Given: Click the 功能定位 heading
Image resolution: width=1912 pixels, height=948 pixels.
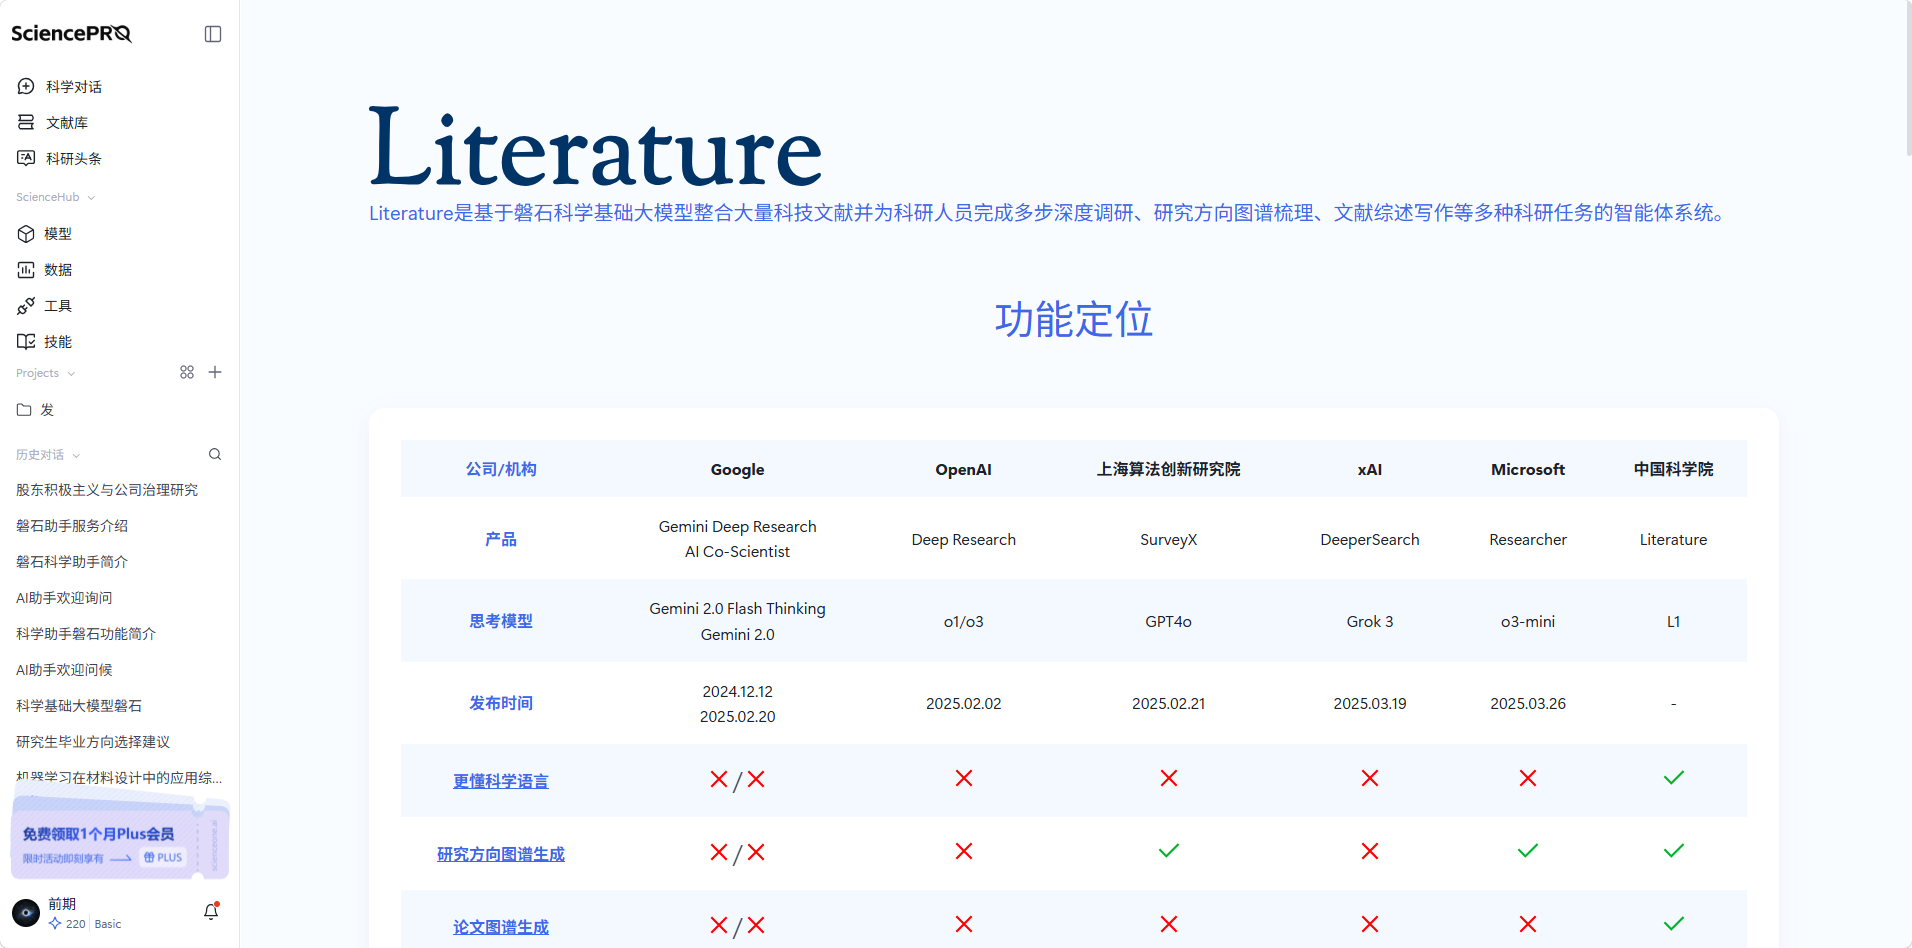Looking at the screenshot, I should [1073, 320].
